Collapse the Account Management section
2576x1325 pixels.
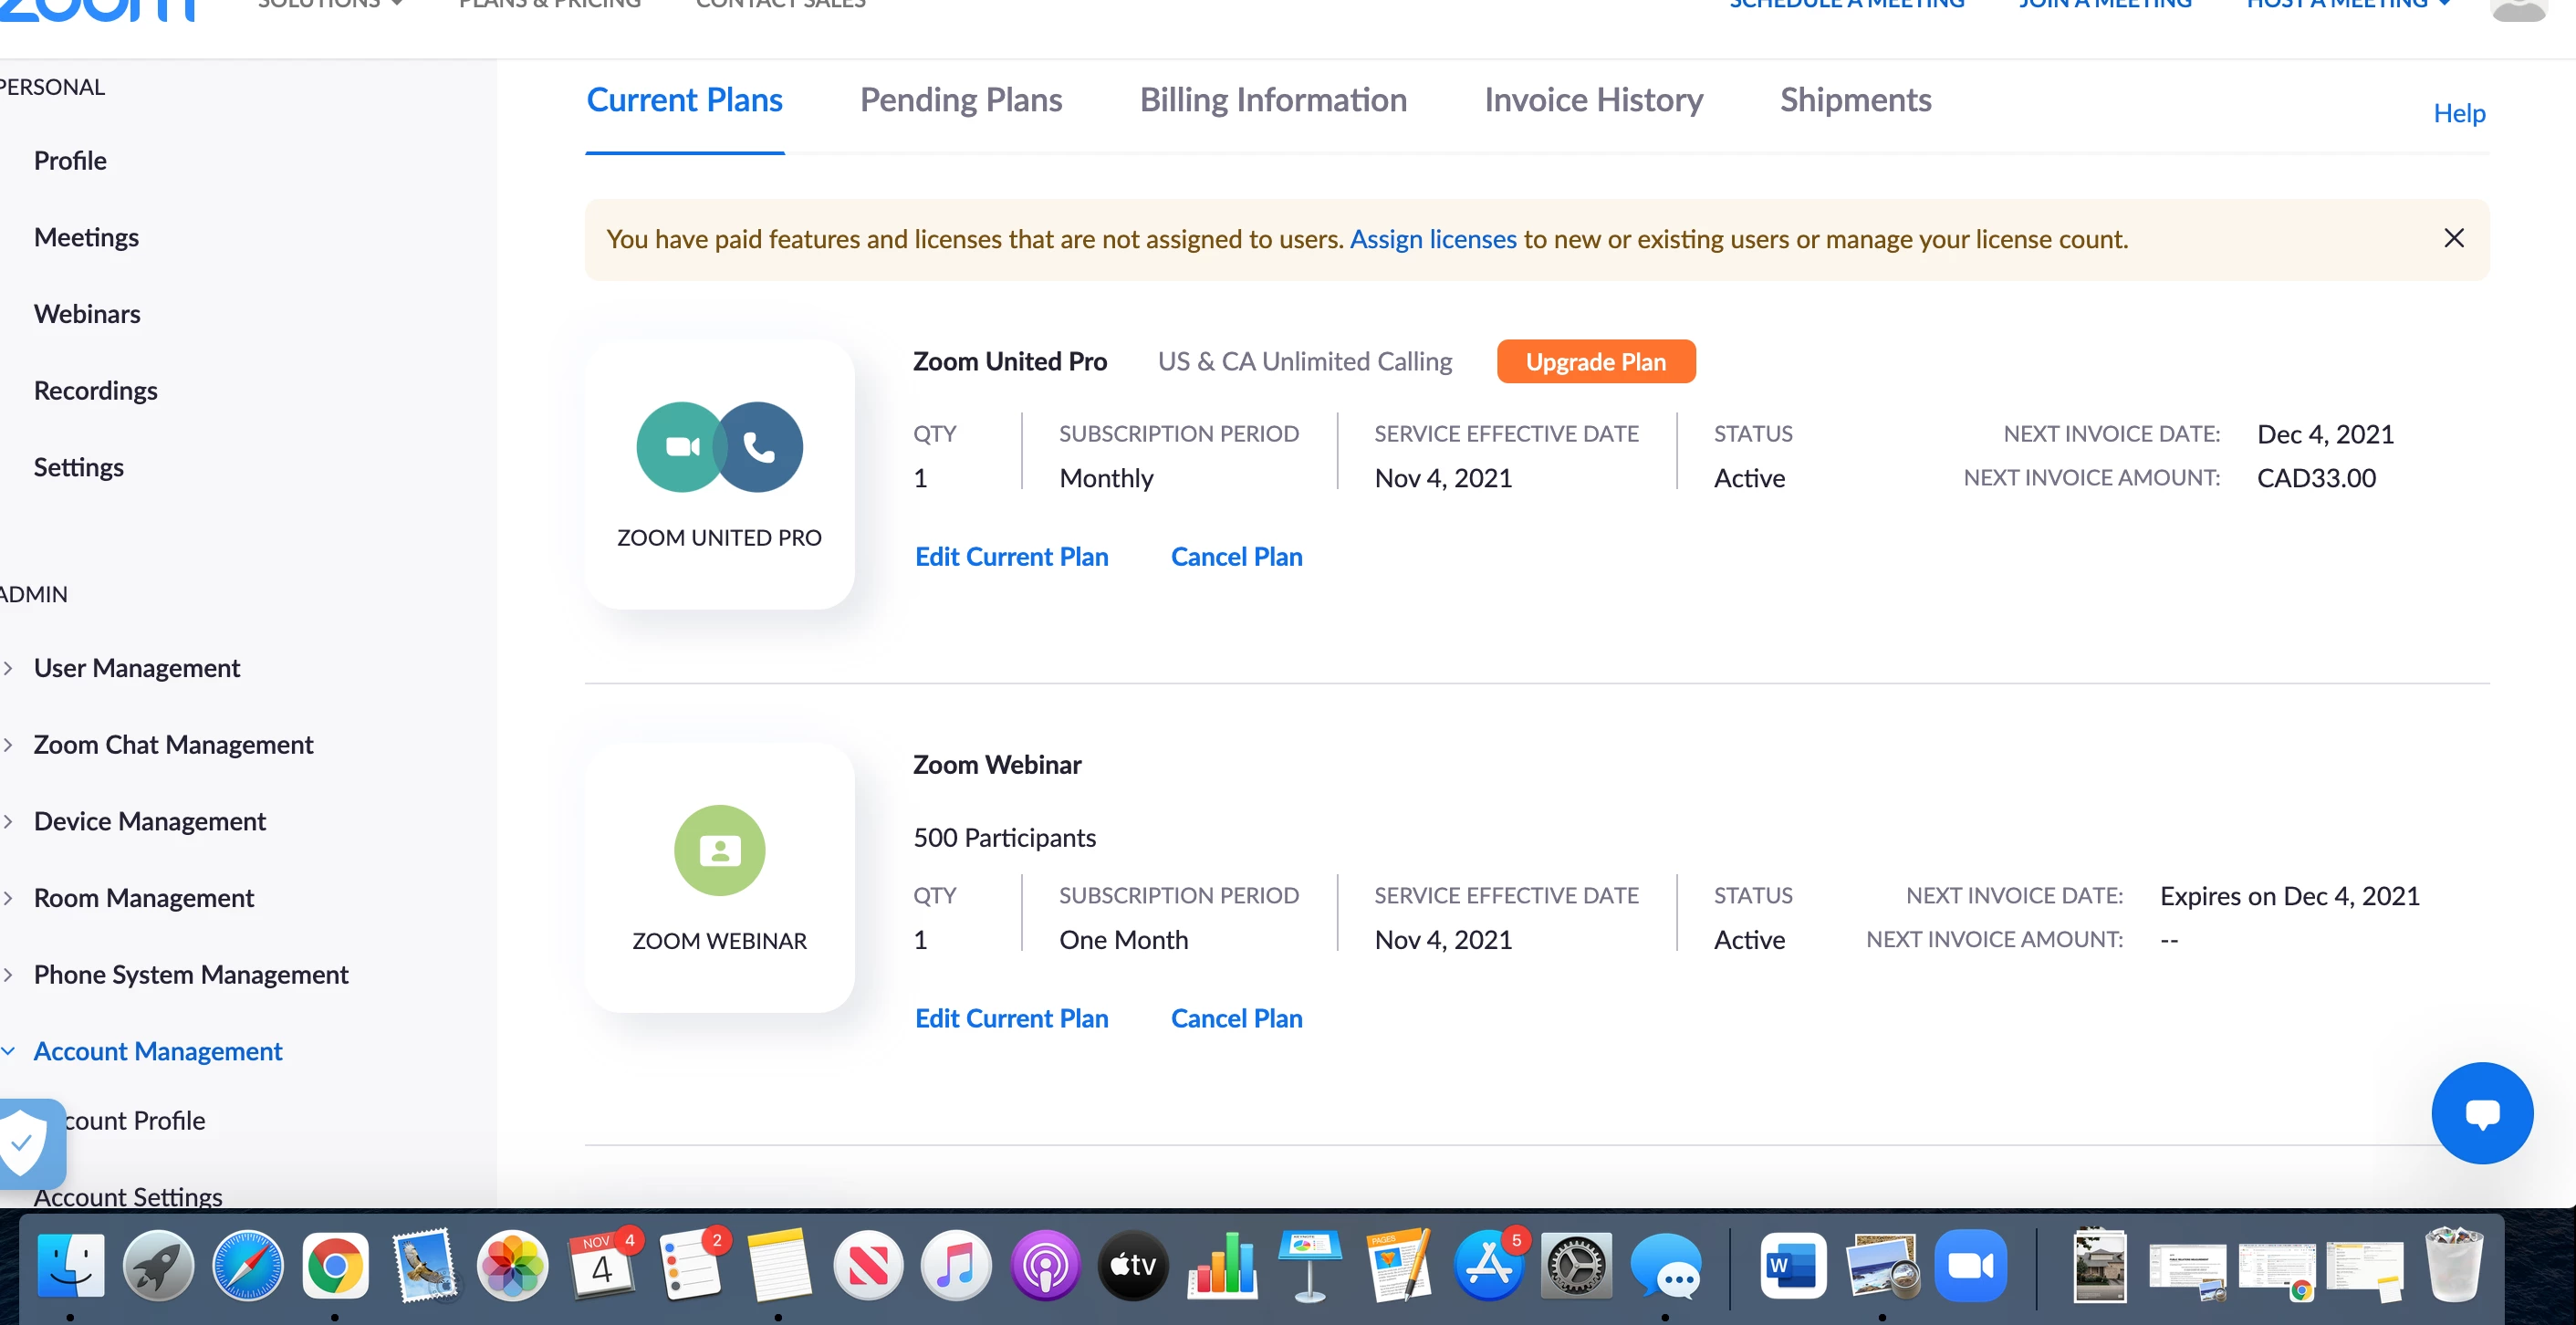click(157, 1051)
